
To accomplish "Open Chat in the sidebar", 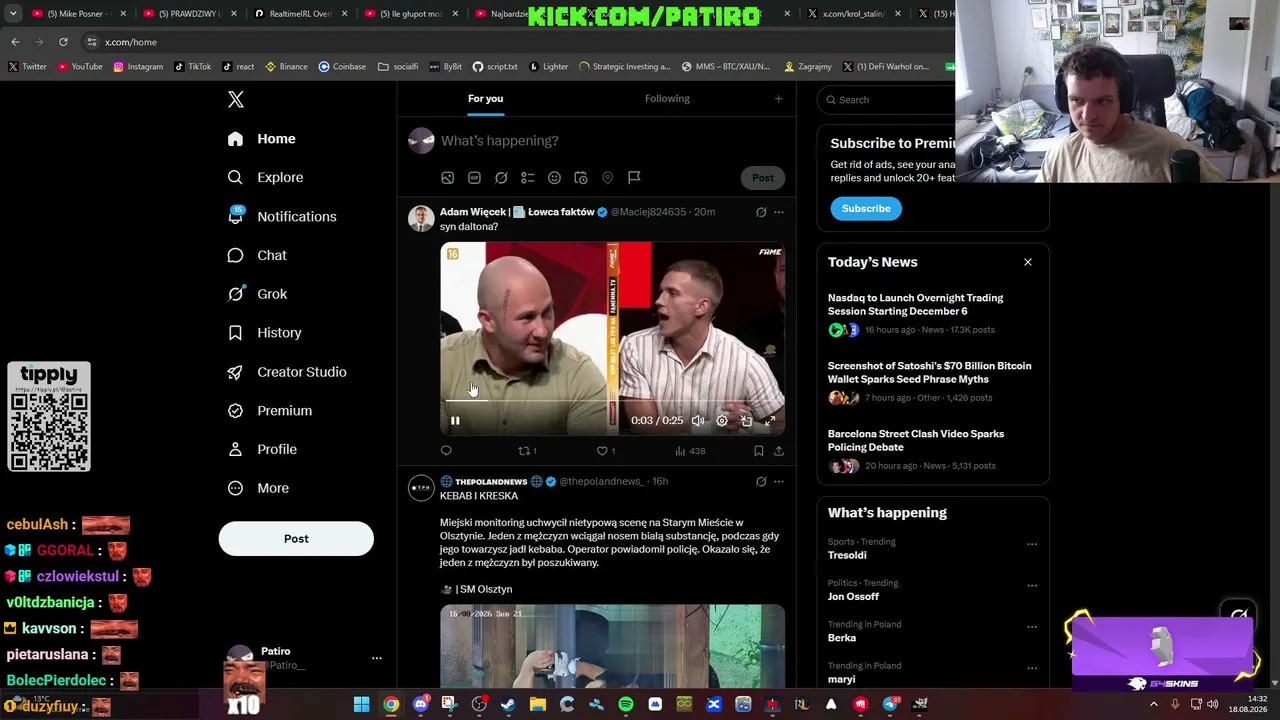I will pos(257,255).
